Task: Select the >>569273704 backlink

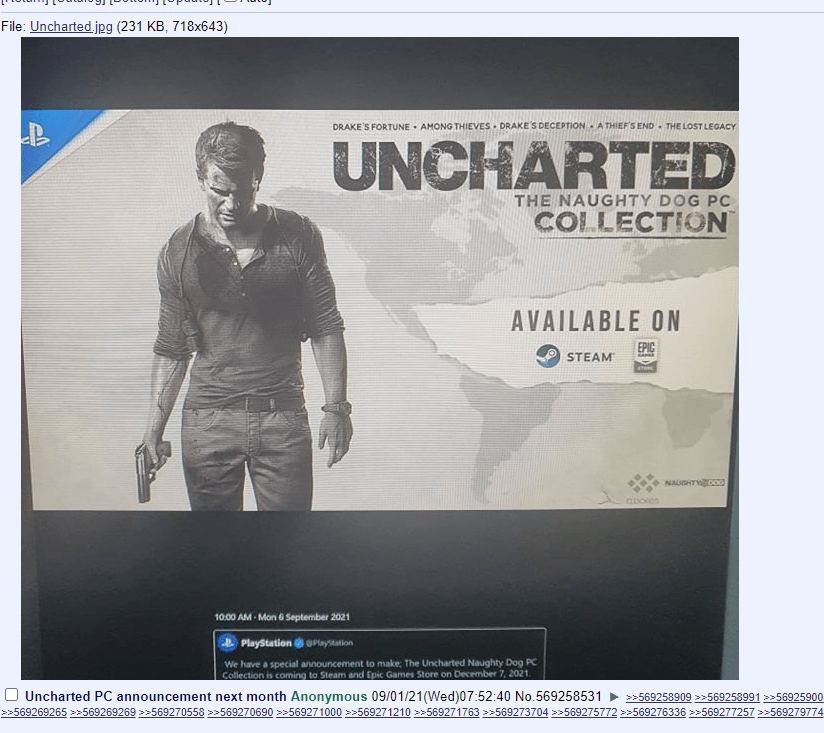Action: (515, 713)
